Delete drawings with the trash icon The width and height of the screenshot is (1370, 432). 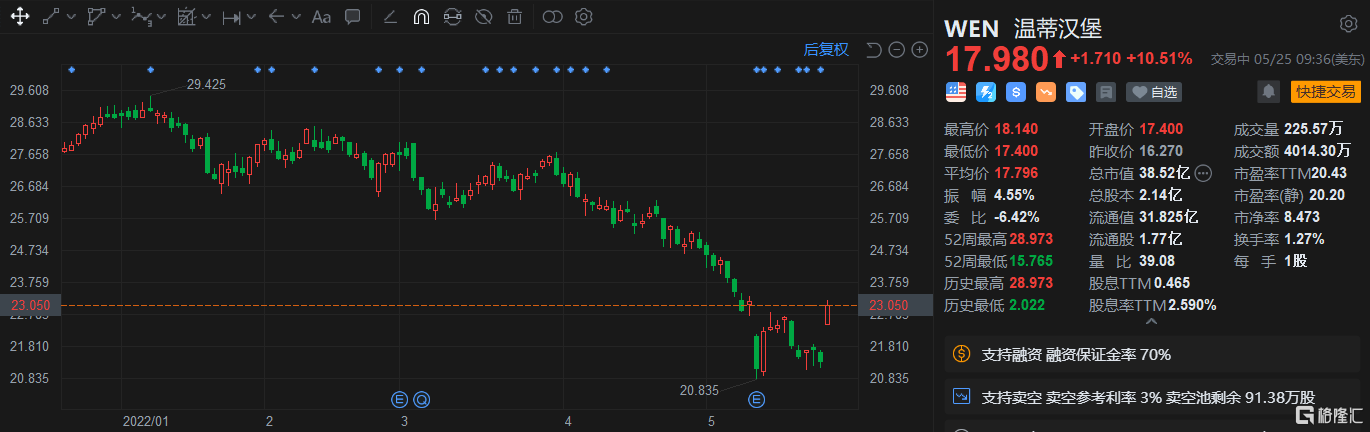pos(514,17)
